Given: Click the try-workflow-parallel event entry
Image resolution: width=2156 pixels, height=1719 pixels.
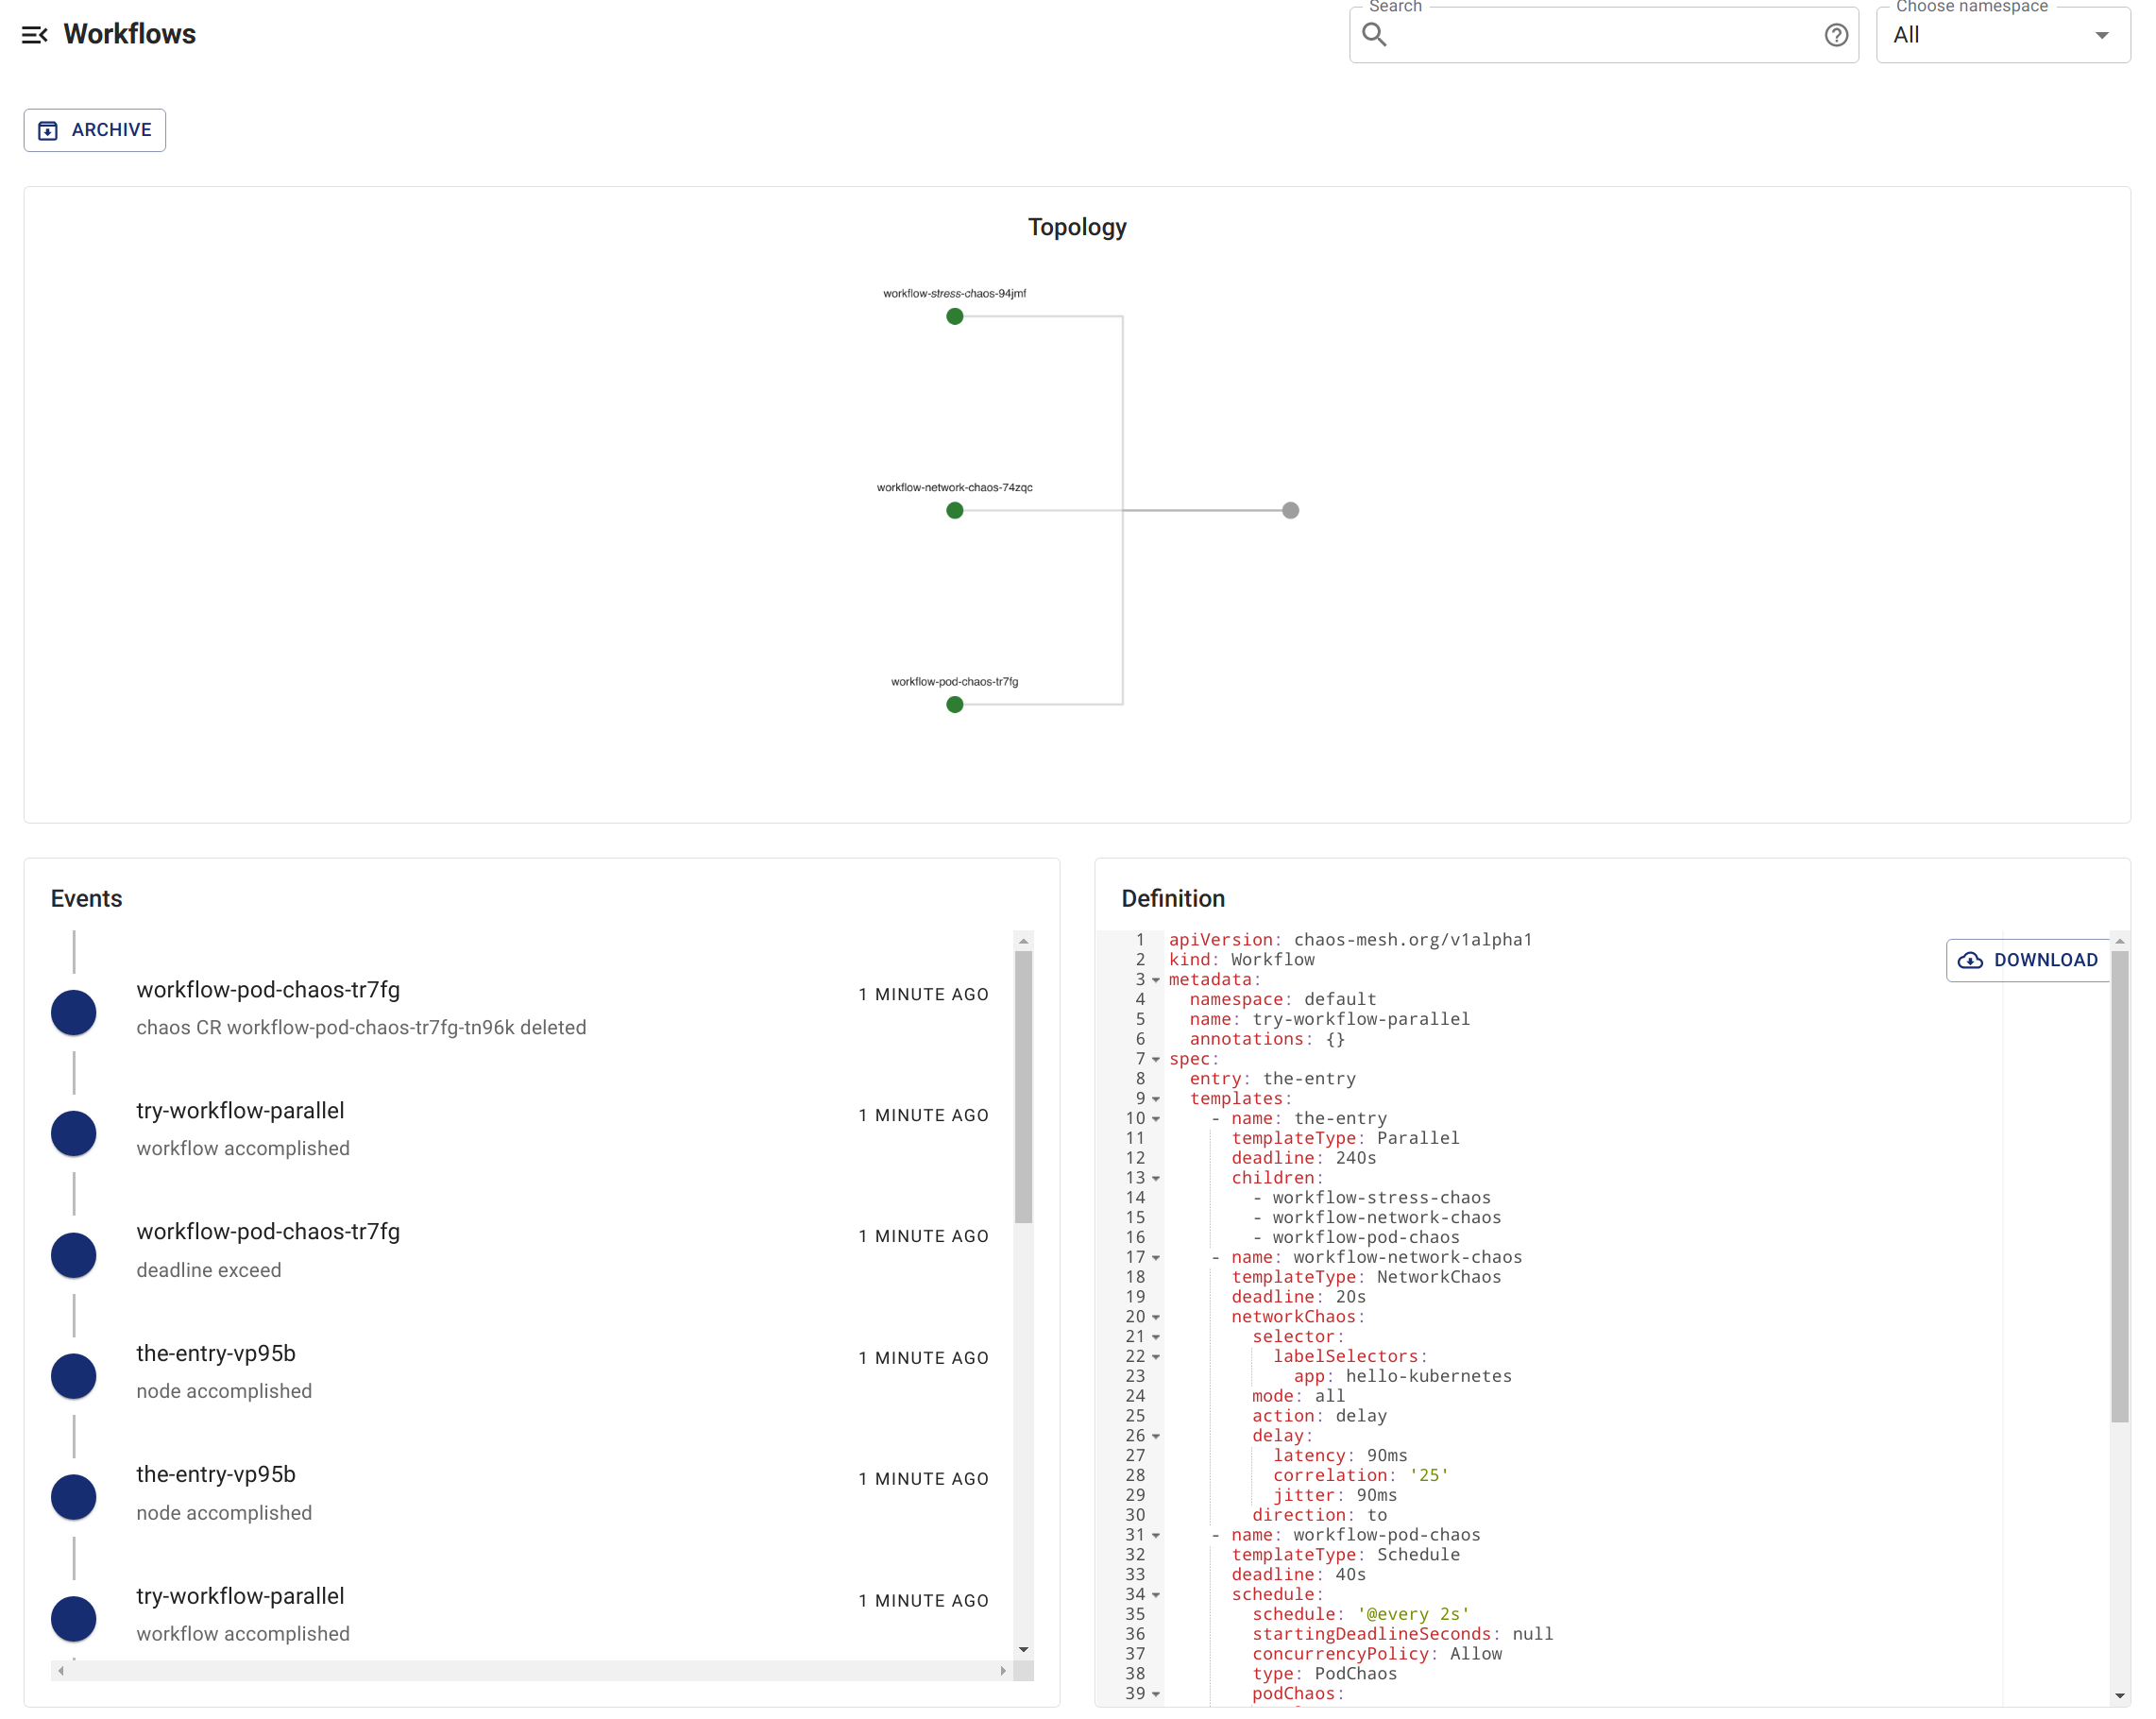Looking at the screenshot, I should (x=239, y=1109).
